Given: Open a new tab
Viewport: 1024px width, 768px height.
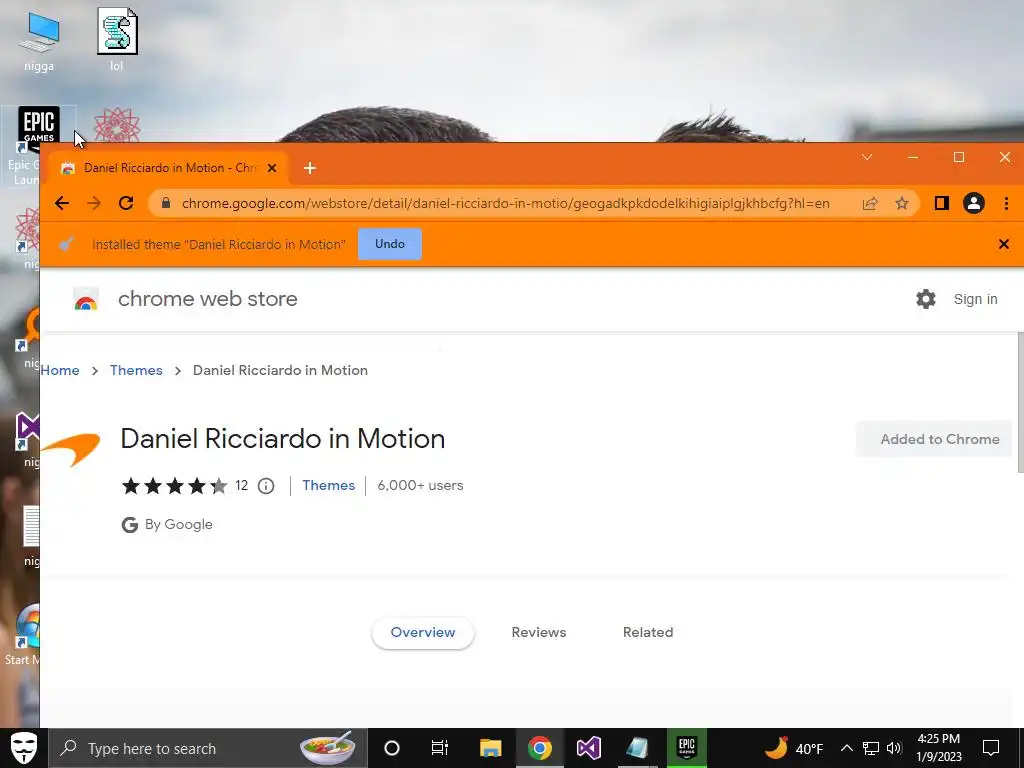Looking at the screenshot, I should 310,168.
